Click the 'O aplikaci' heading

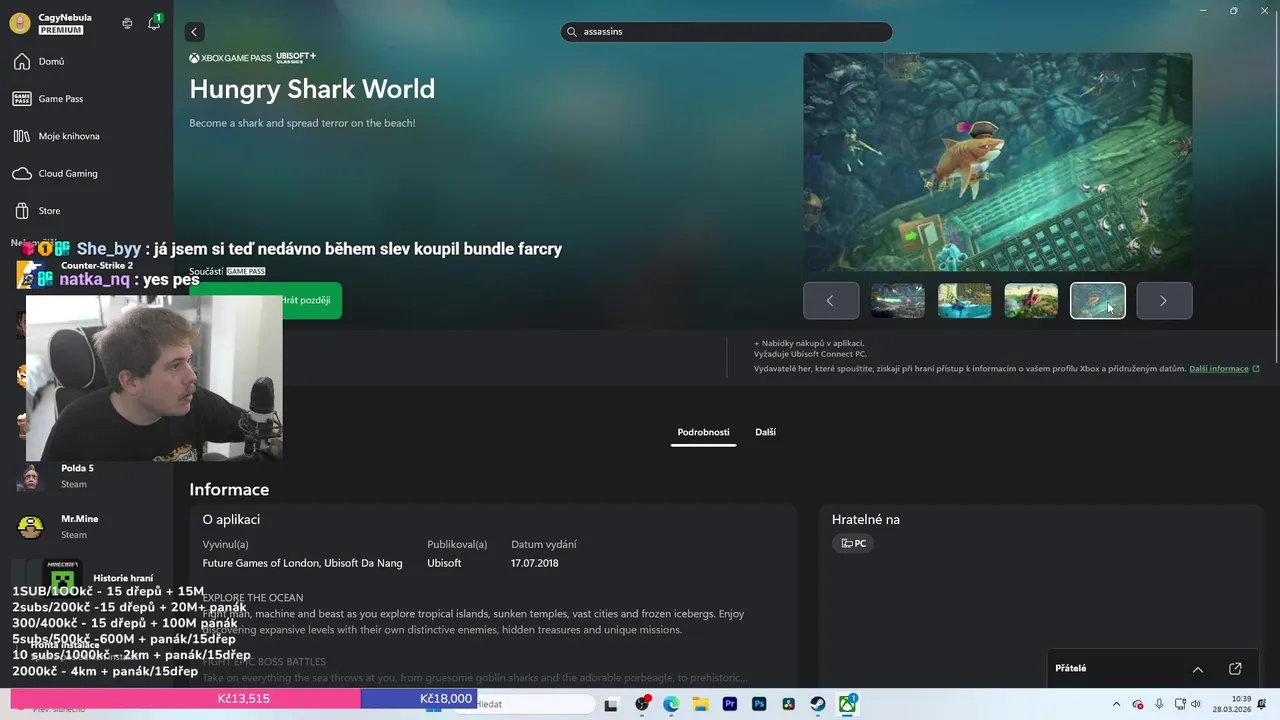click(231, 520)
